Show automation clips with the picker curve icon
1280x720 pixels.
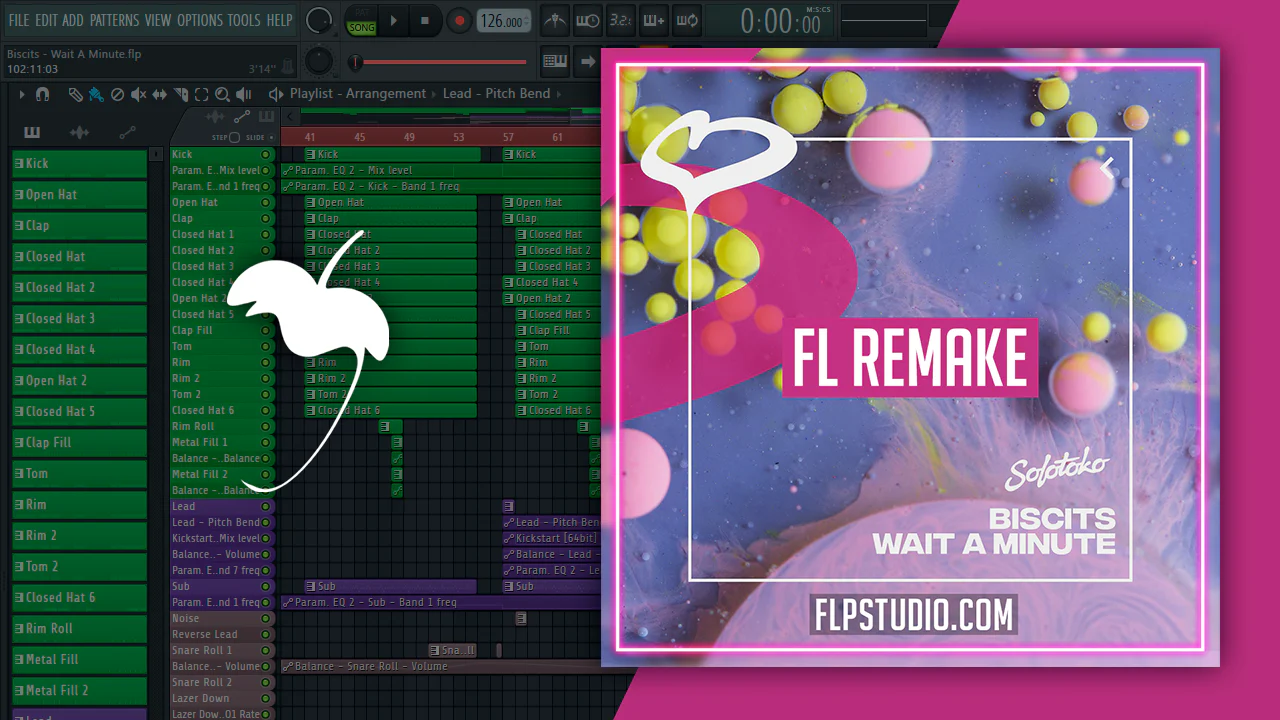[128, 132]
